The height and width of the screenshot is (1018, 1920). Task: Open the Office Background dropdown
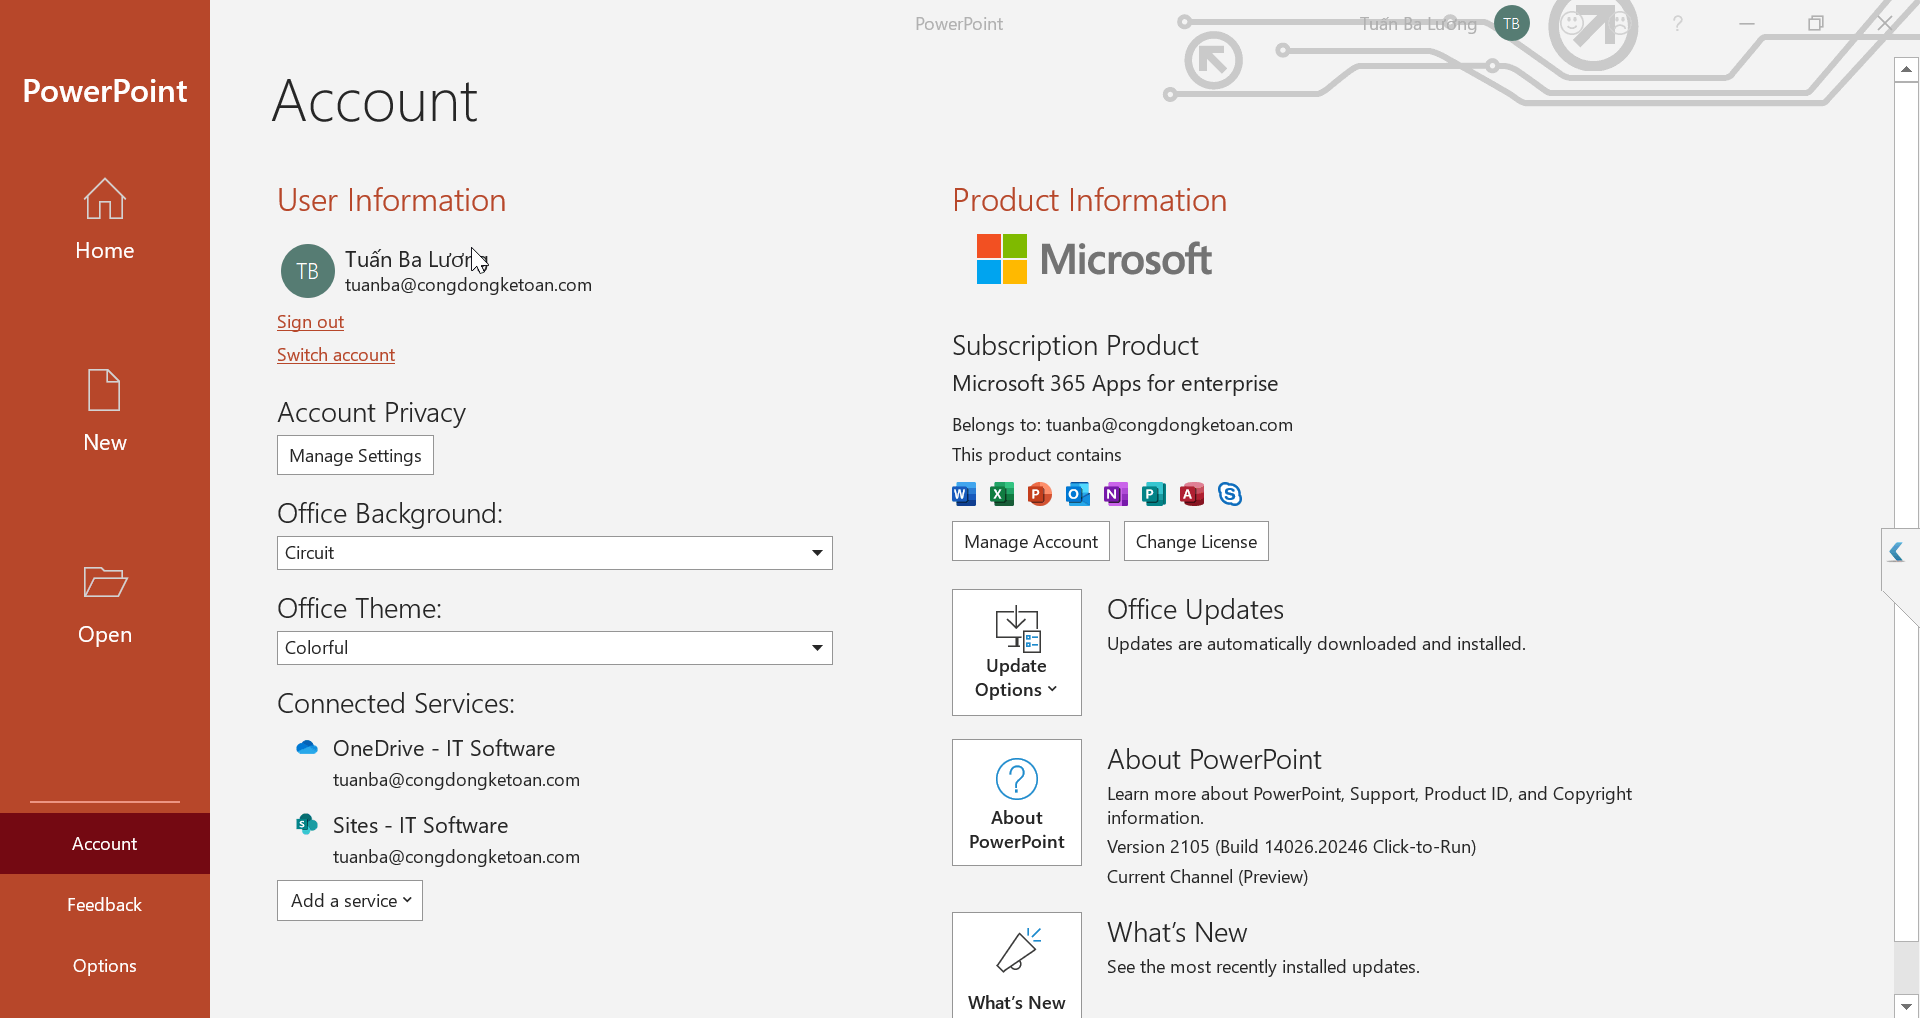555,553
